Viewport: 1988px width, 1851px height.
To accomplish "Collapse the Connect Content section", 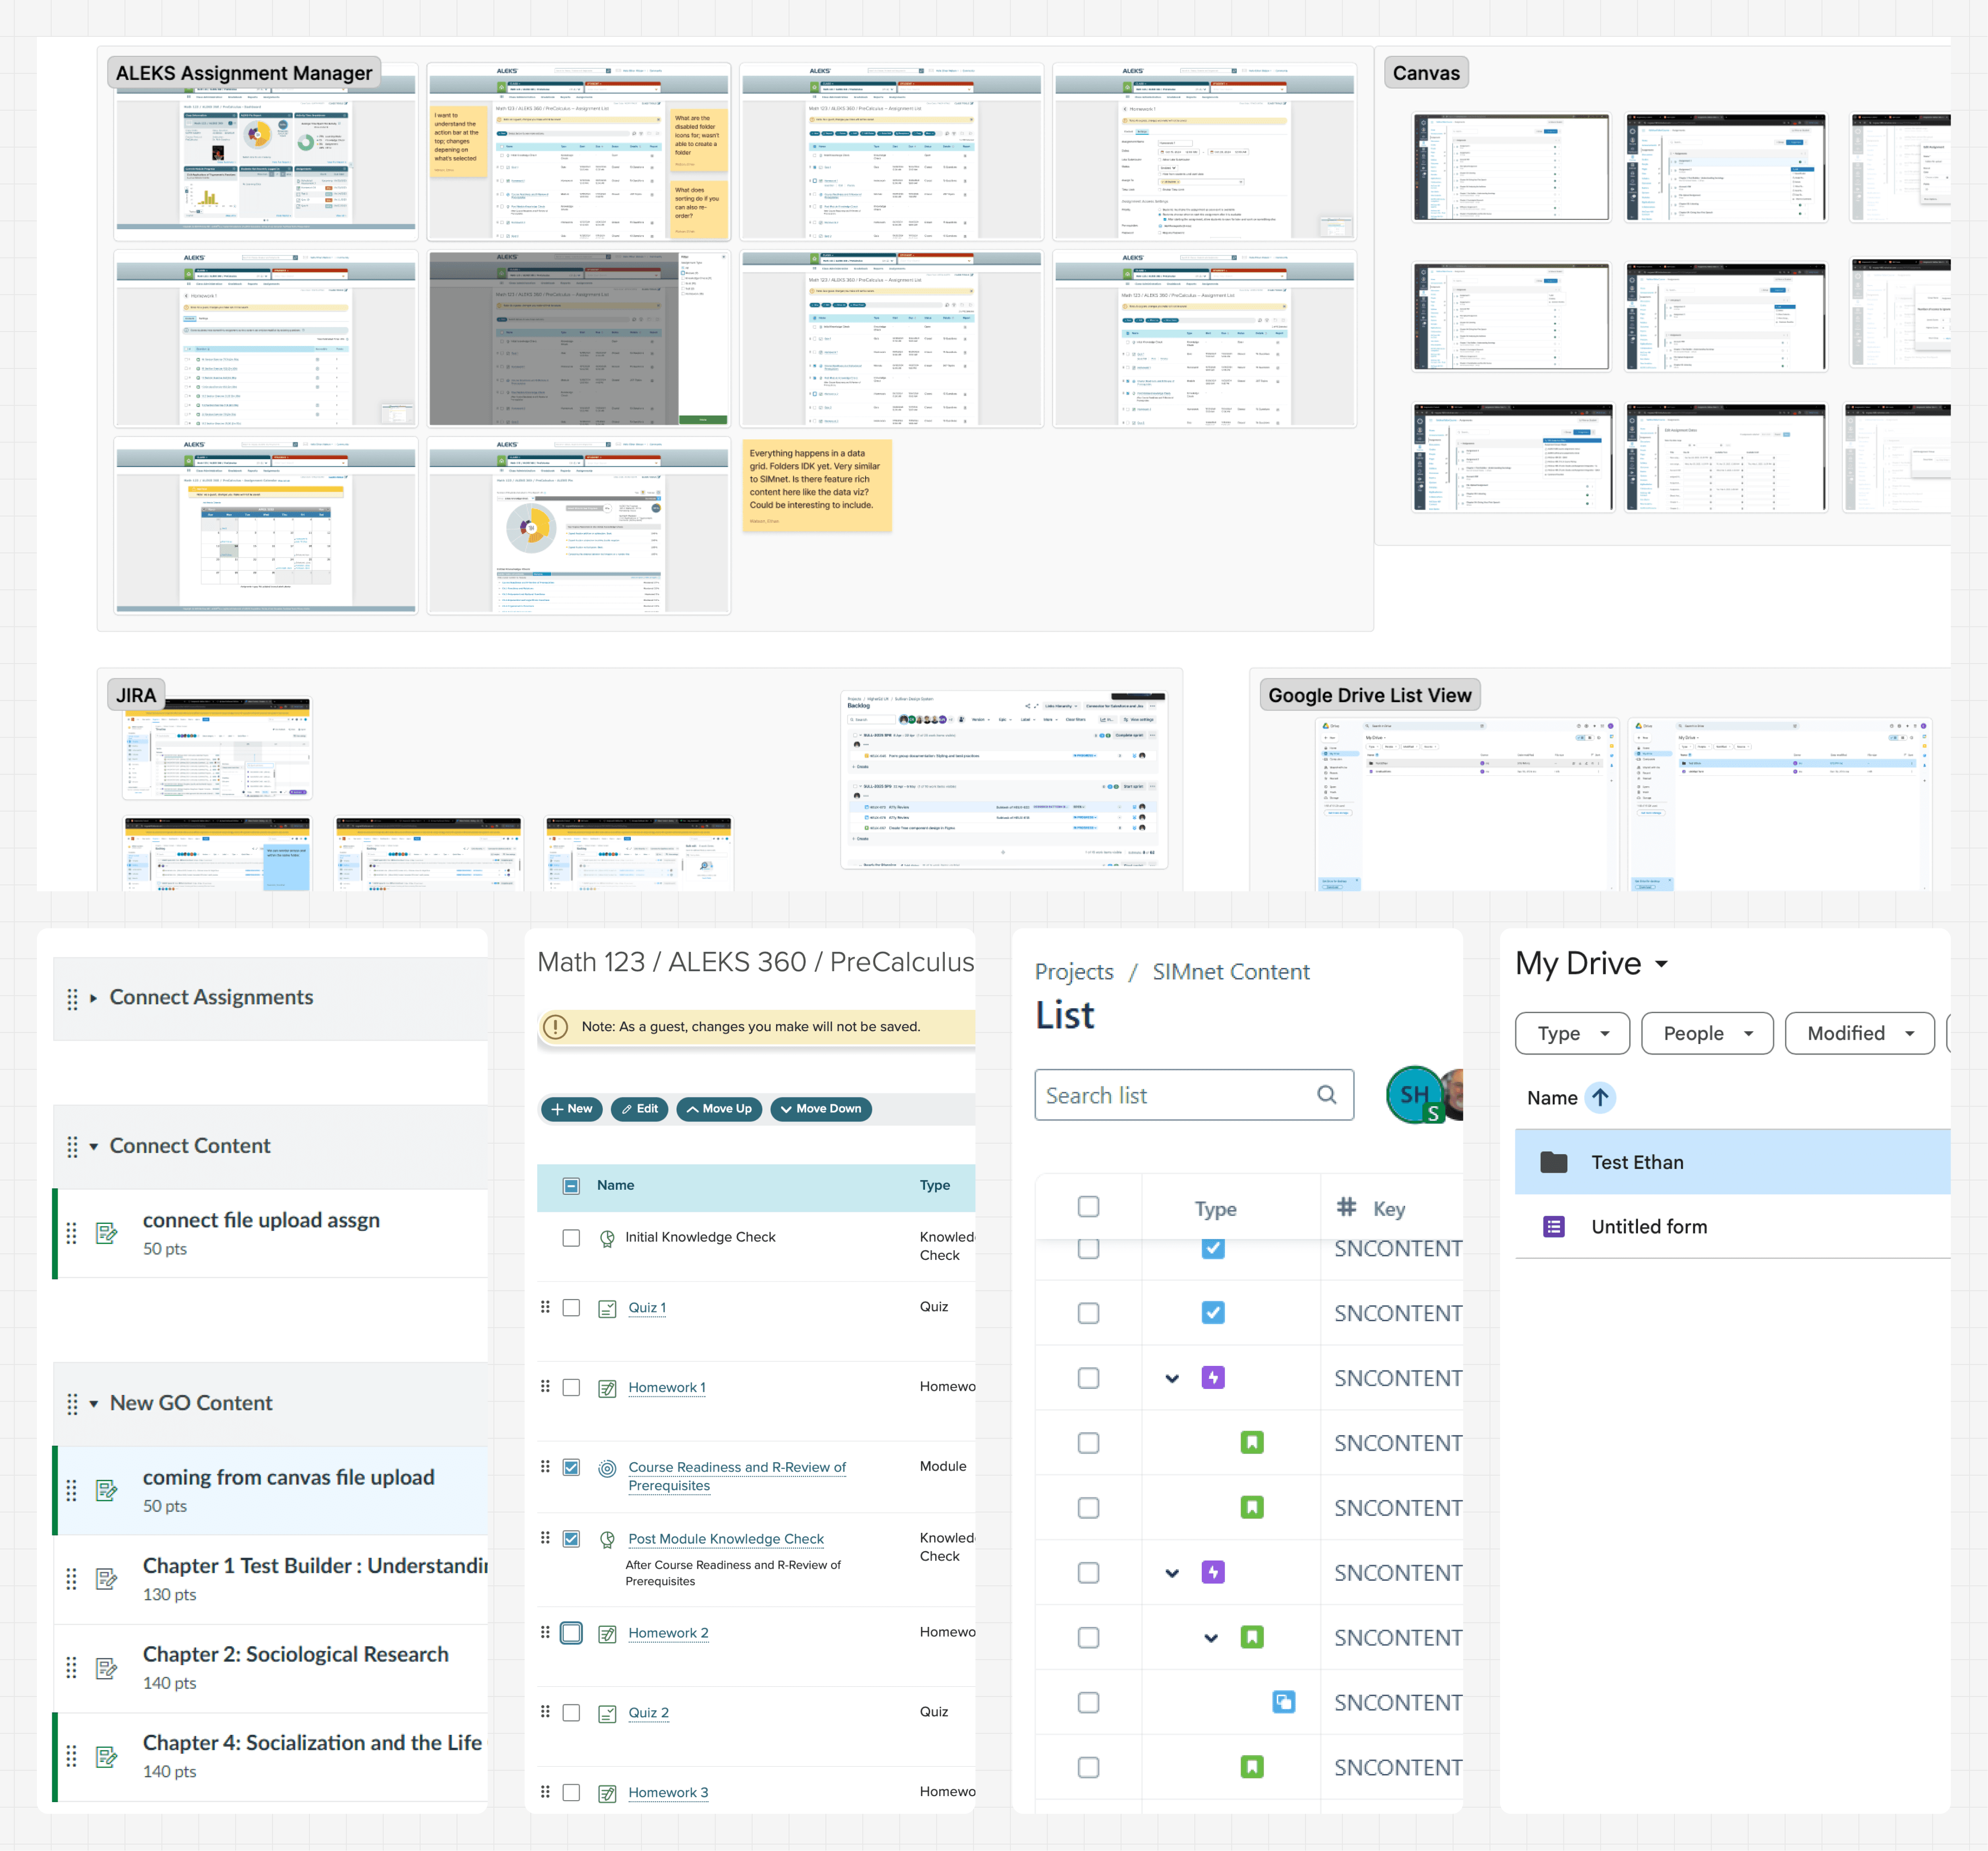I will pyautogui.click(x=94, y=1147).
